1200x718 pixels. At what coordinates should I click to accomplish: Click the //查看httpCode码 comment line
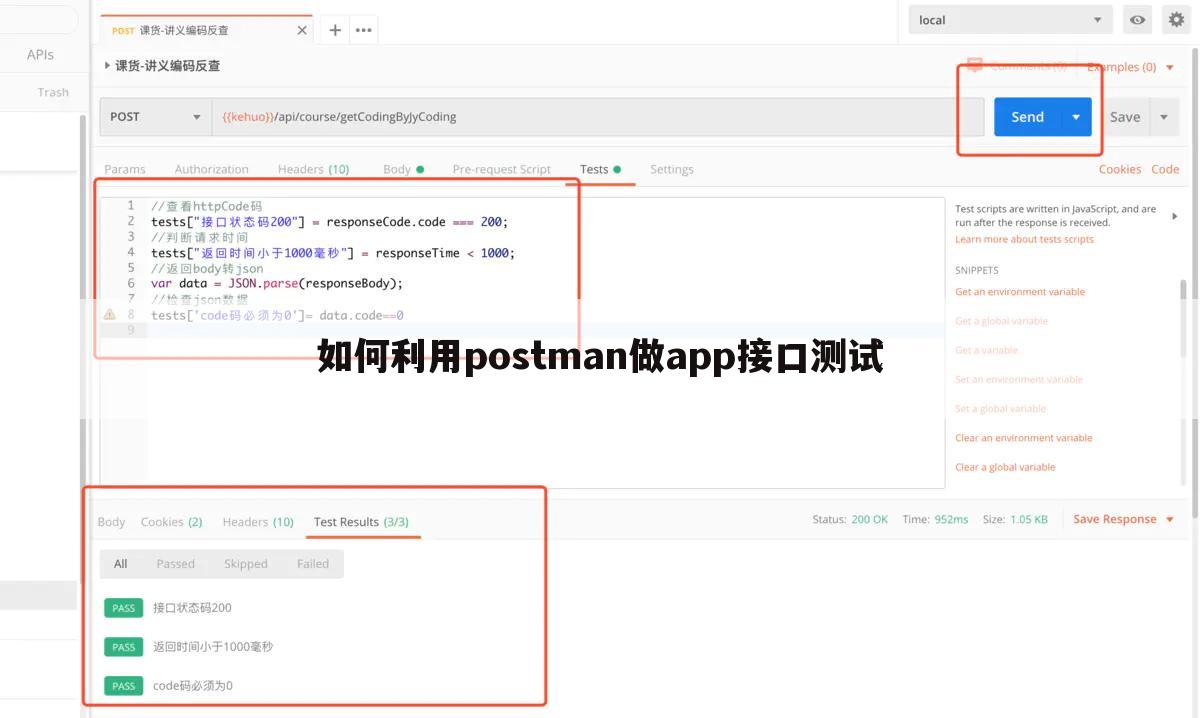[x=206, y=206]
